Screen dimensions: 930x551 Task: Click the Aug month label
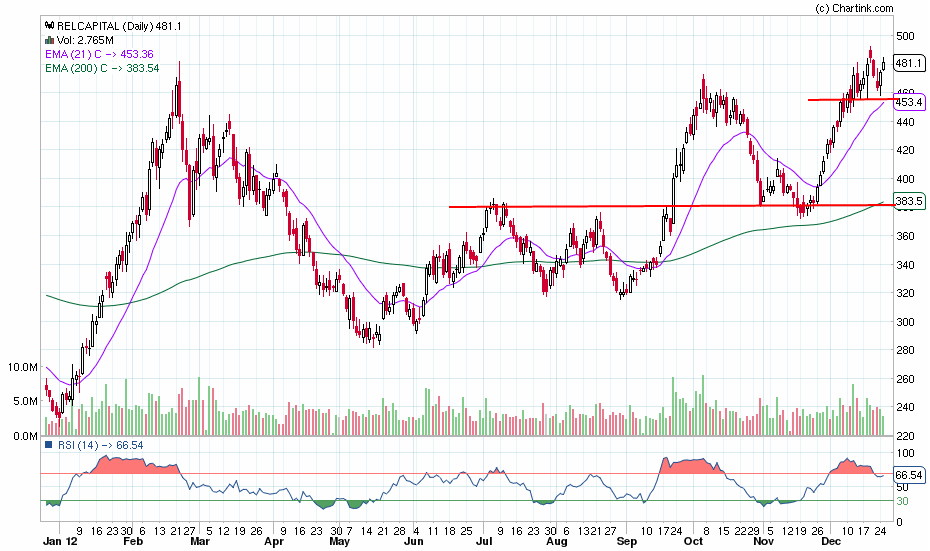(556, 541)
